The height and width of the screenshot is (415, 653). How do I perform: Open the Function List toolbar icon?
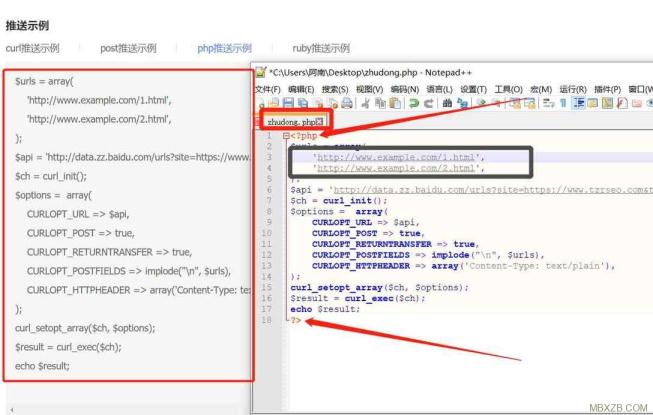[622, 103]
